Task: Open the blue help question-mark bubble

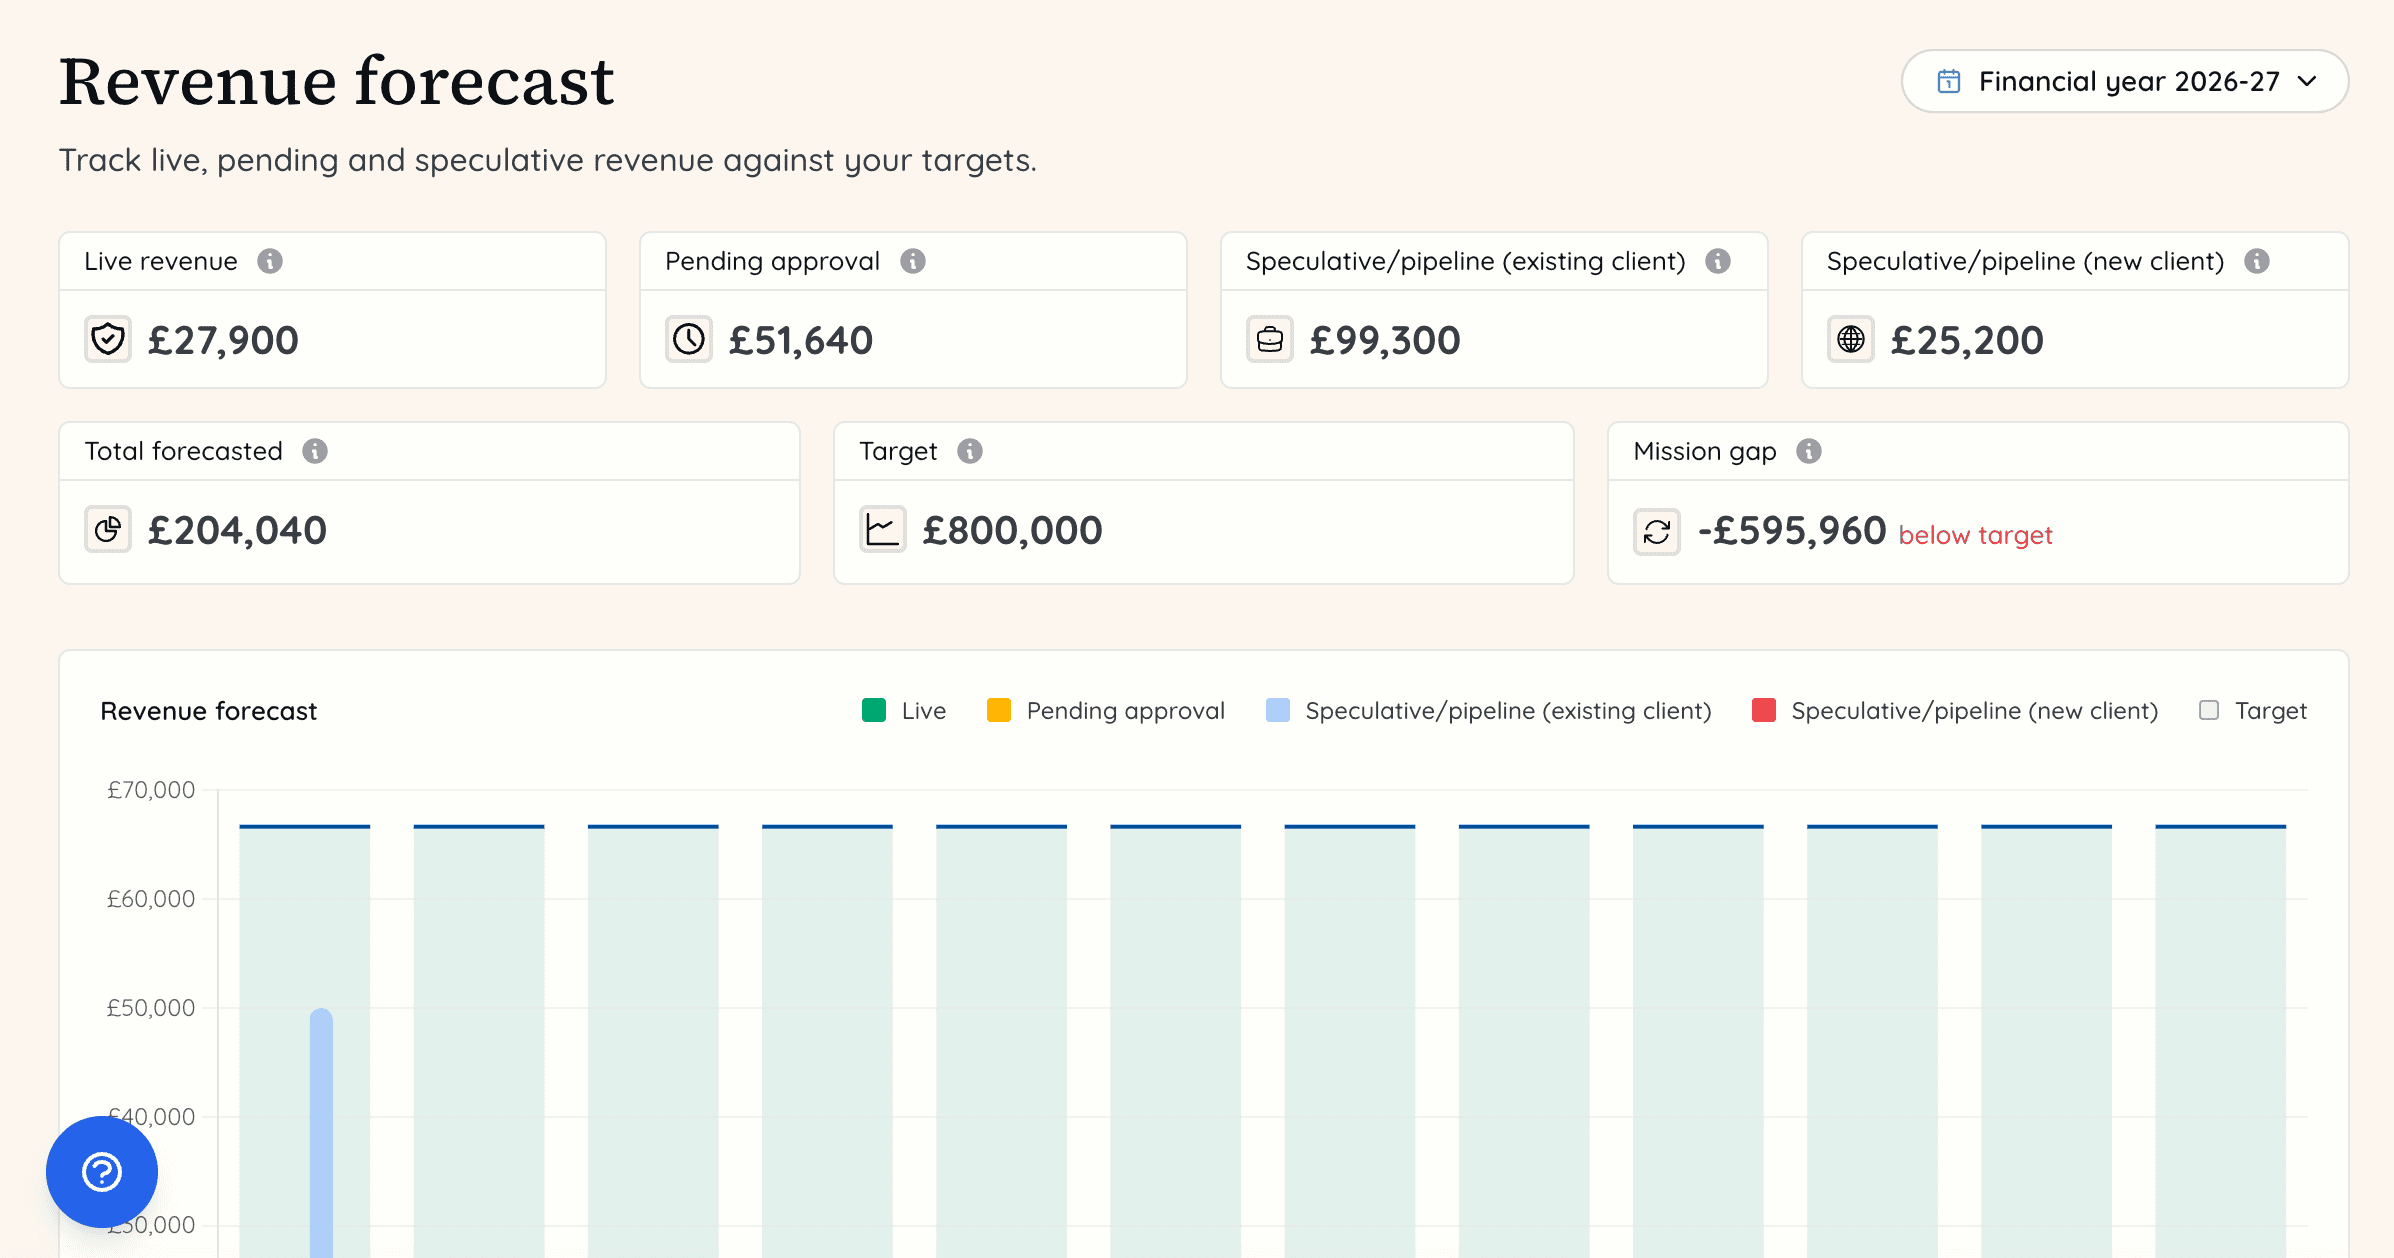Action: tap(102, 1172)
